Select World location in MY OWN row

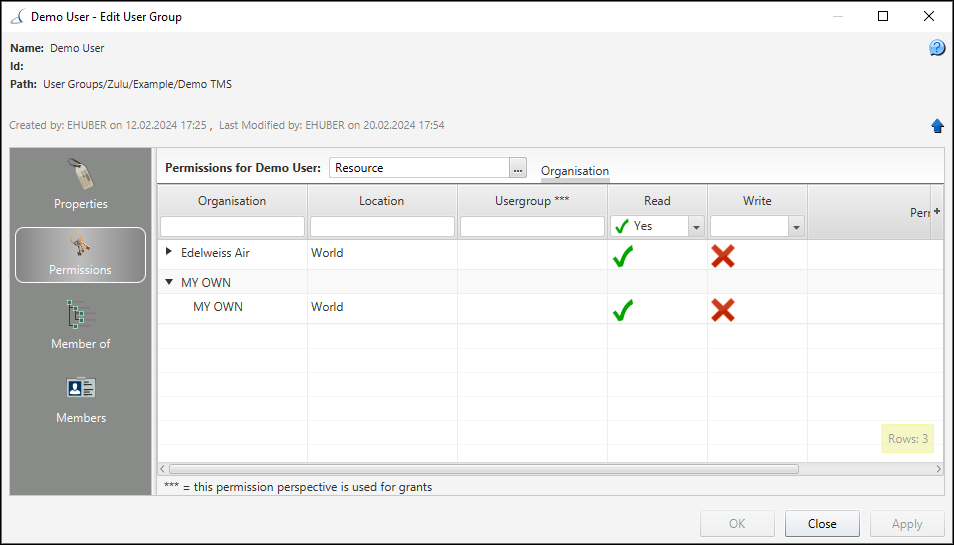(327, 307)
